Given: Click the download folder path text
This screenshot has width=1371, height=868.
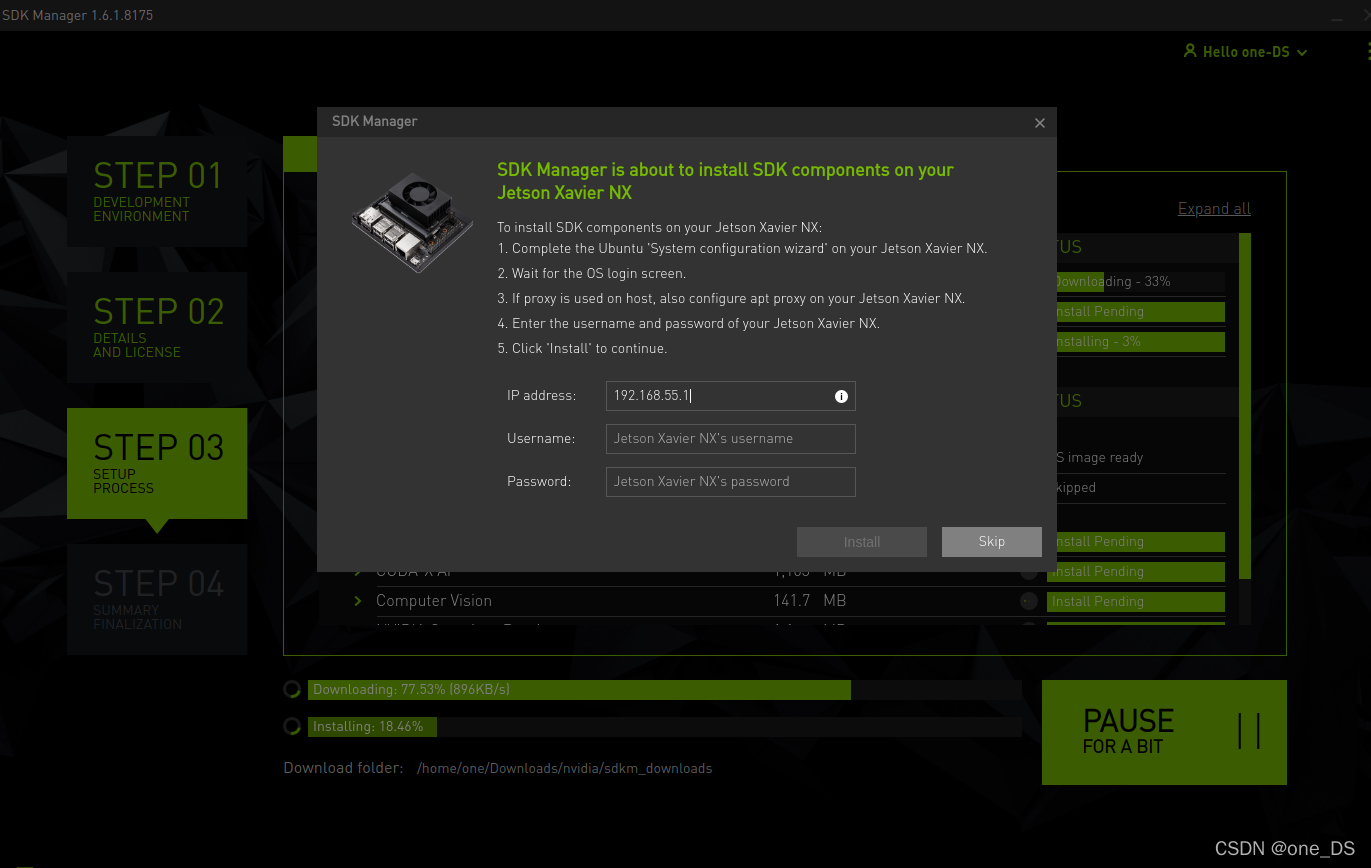Looking at the screenshot, I should tap(565, 769).
